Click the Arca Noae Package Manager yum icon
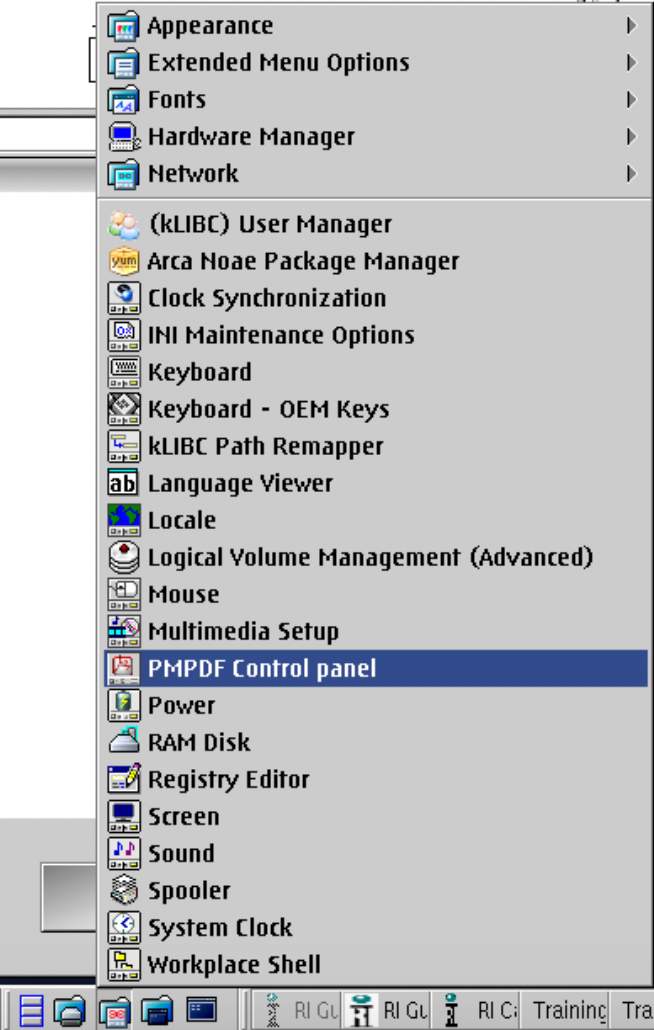 pyautogui.click(x=123, y=261)
